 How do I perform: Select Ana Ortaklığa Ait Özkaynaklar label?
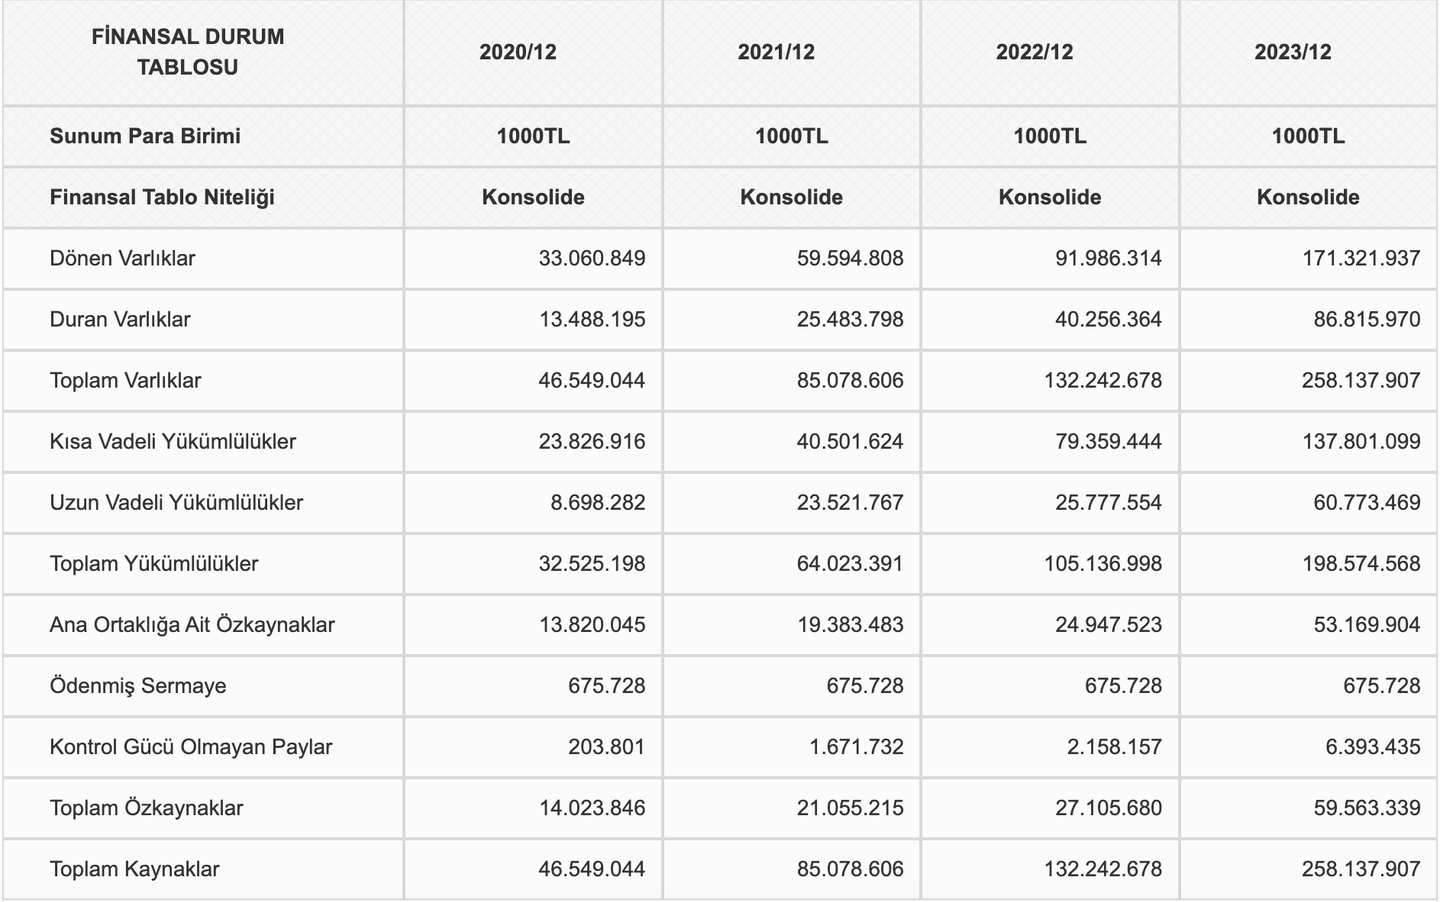[x=192, y=624]
